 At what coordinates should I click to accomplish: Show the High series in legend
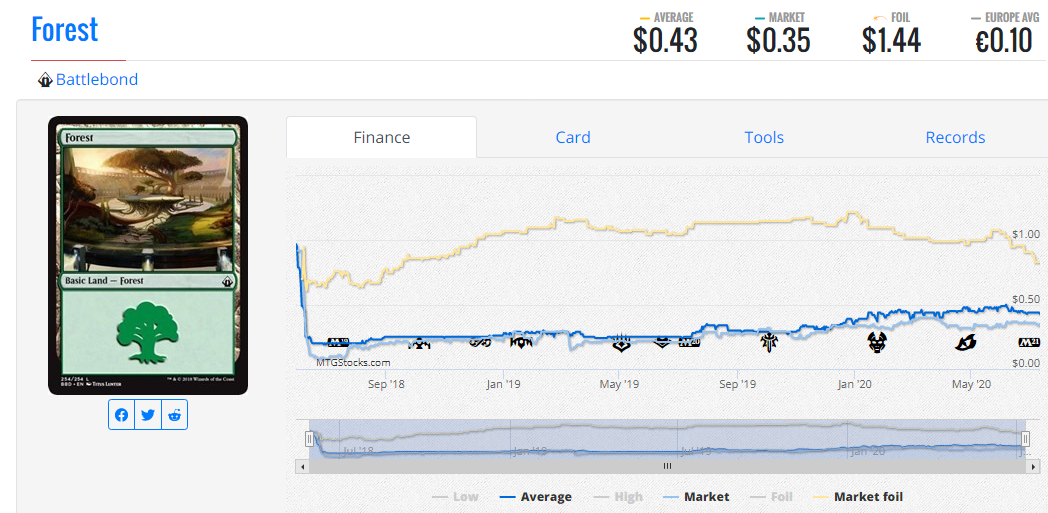[x=619, y=496]
